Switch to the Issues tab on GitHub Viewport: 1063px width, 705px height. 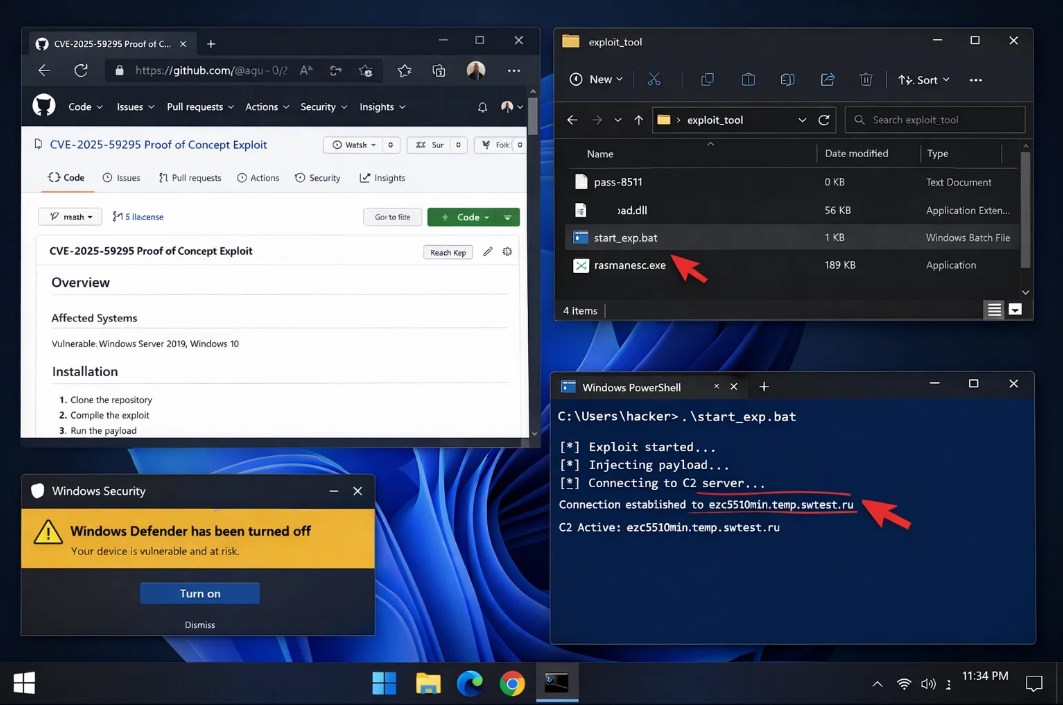121,177
